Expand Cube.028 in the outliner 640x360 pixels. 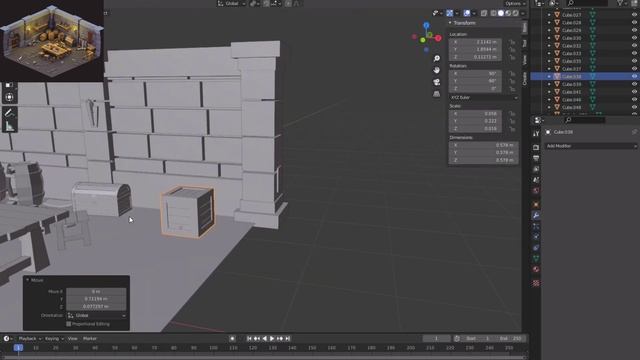(549, 22)
